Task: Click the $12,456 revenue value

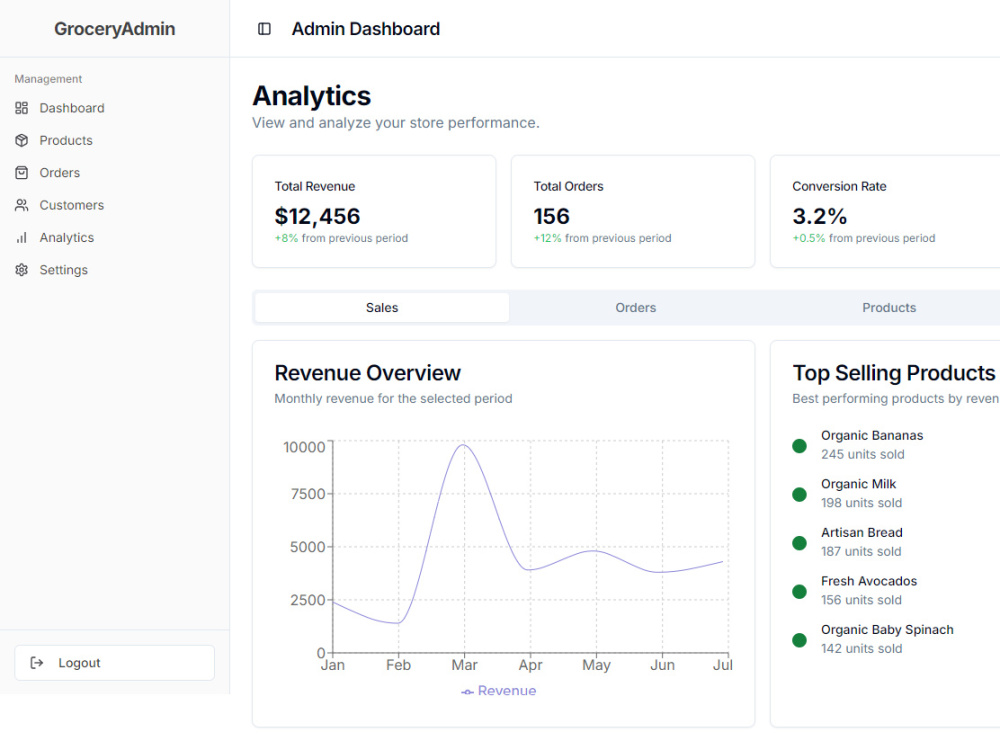Action: click(x=318, y=216)
